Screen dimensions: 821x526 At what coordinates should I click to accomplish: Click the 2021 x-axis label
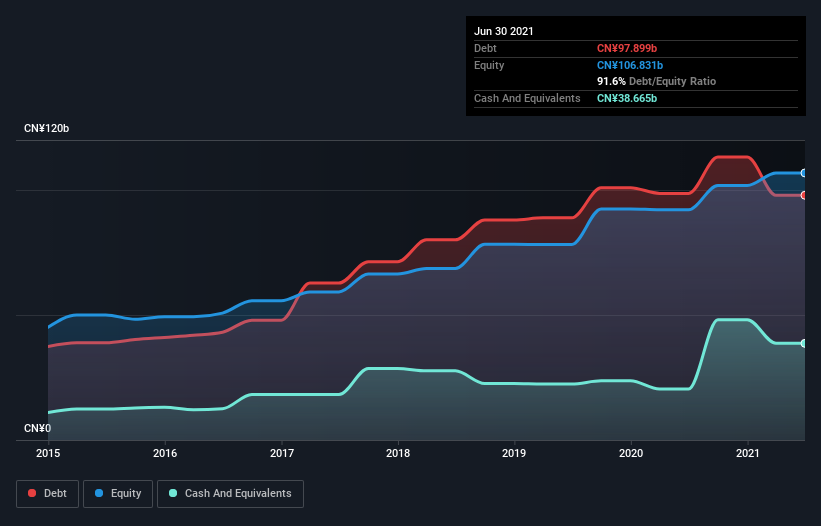(748, 453)
